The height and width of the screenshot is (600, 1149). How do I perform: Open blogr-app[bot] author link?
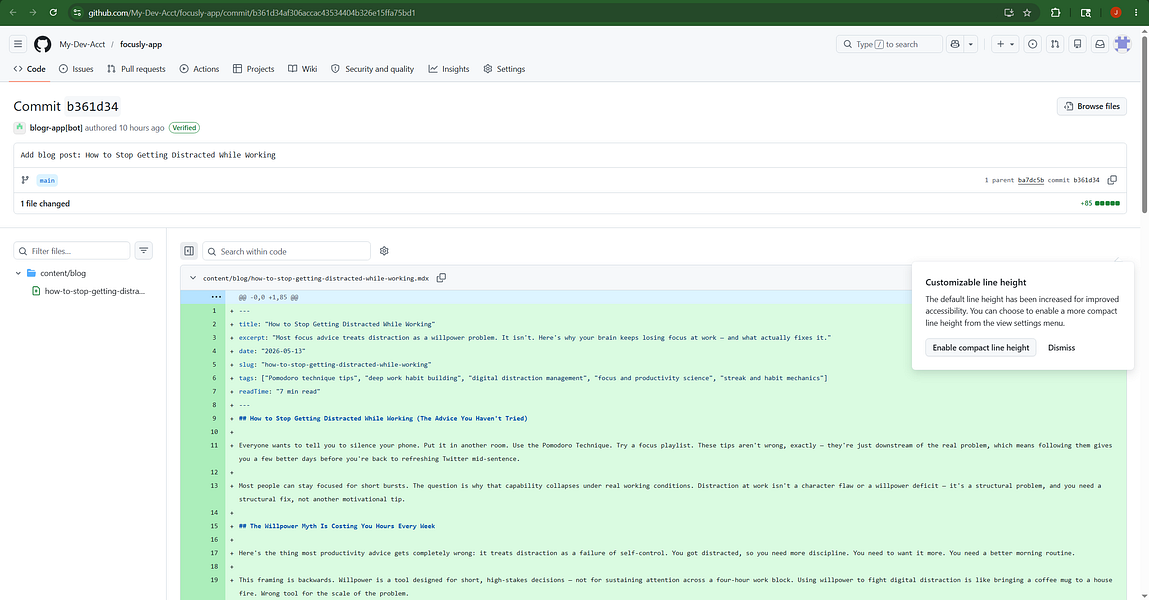tap(56, 127)
